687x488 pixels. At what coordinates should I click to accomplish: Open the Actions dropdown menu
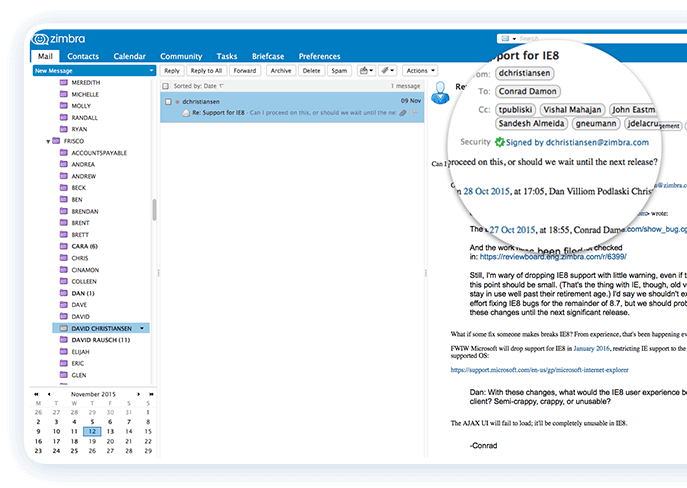(x=420, y=71)
